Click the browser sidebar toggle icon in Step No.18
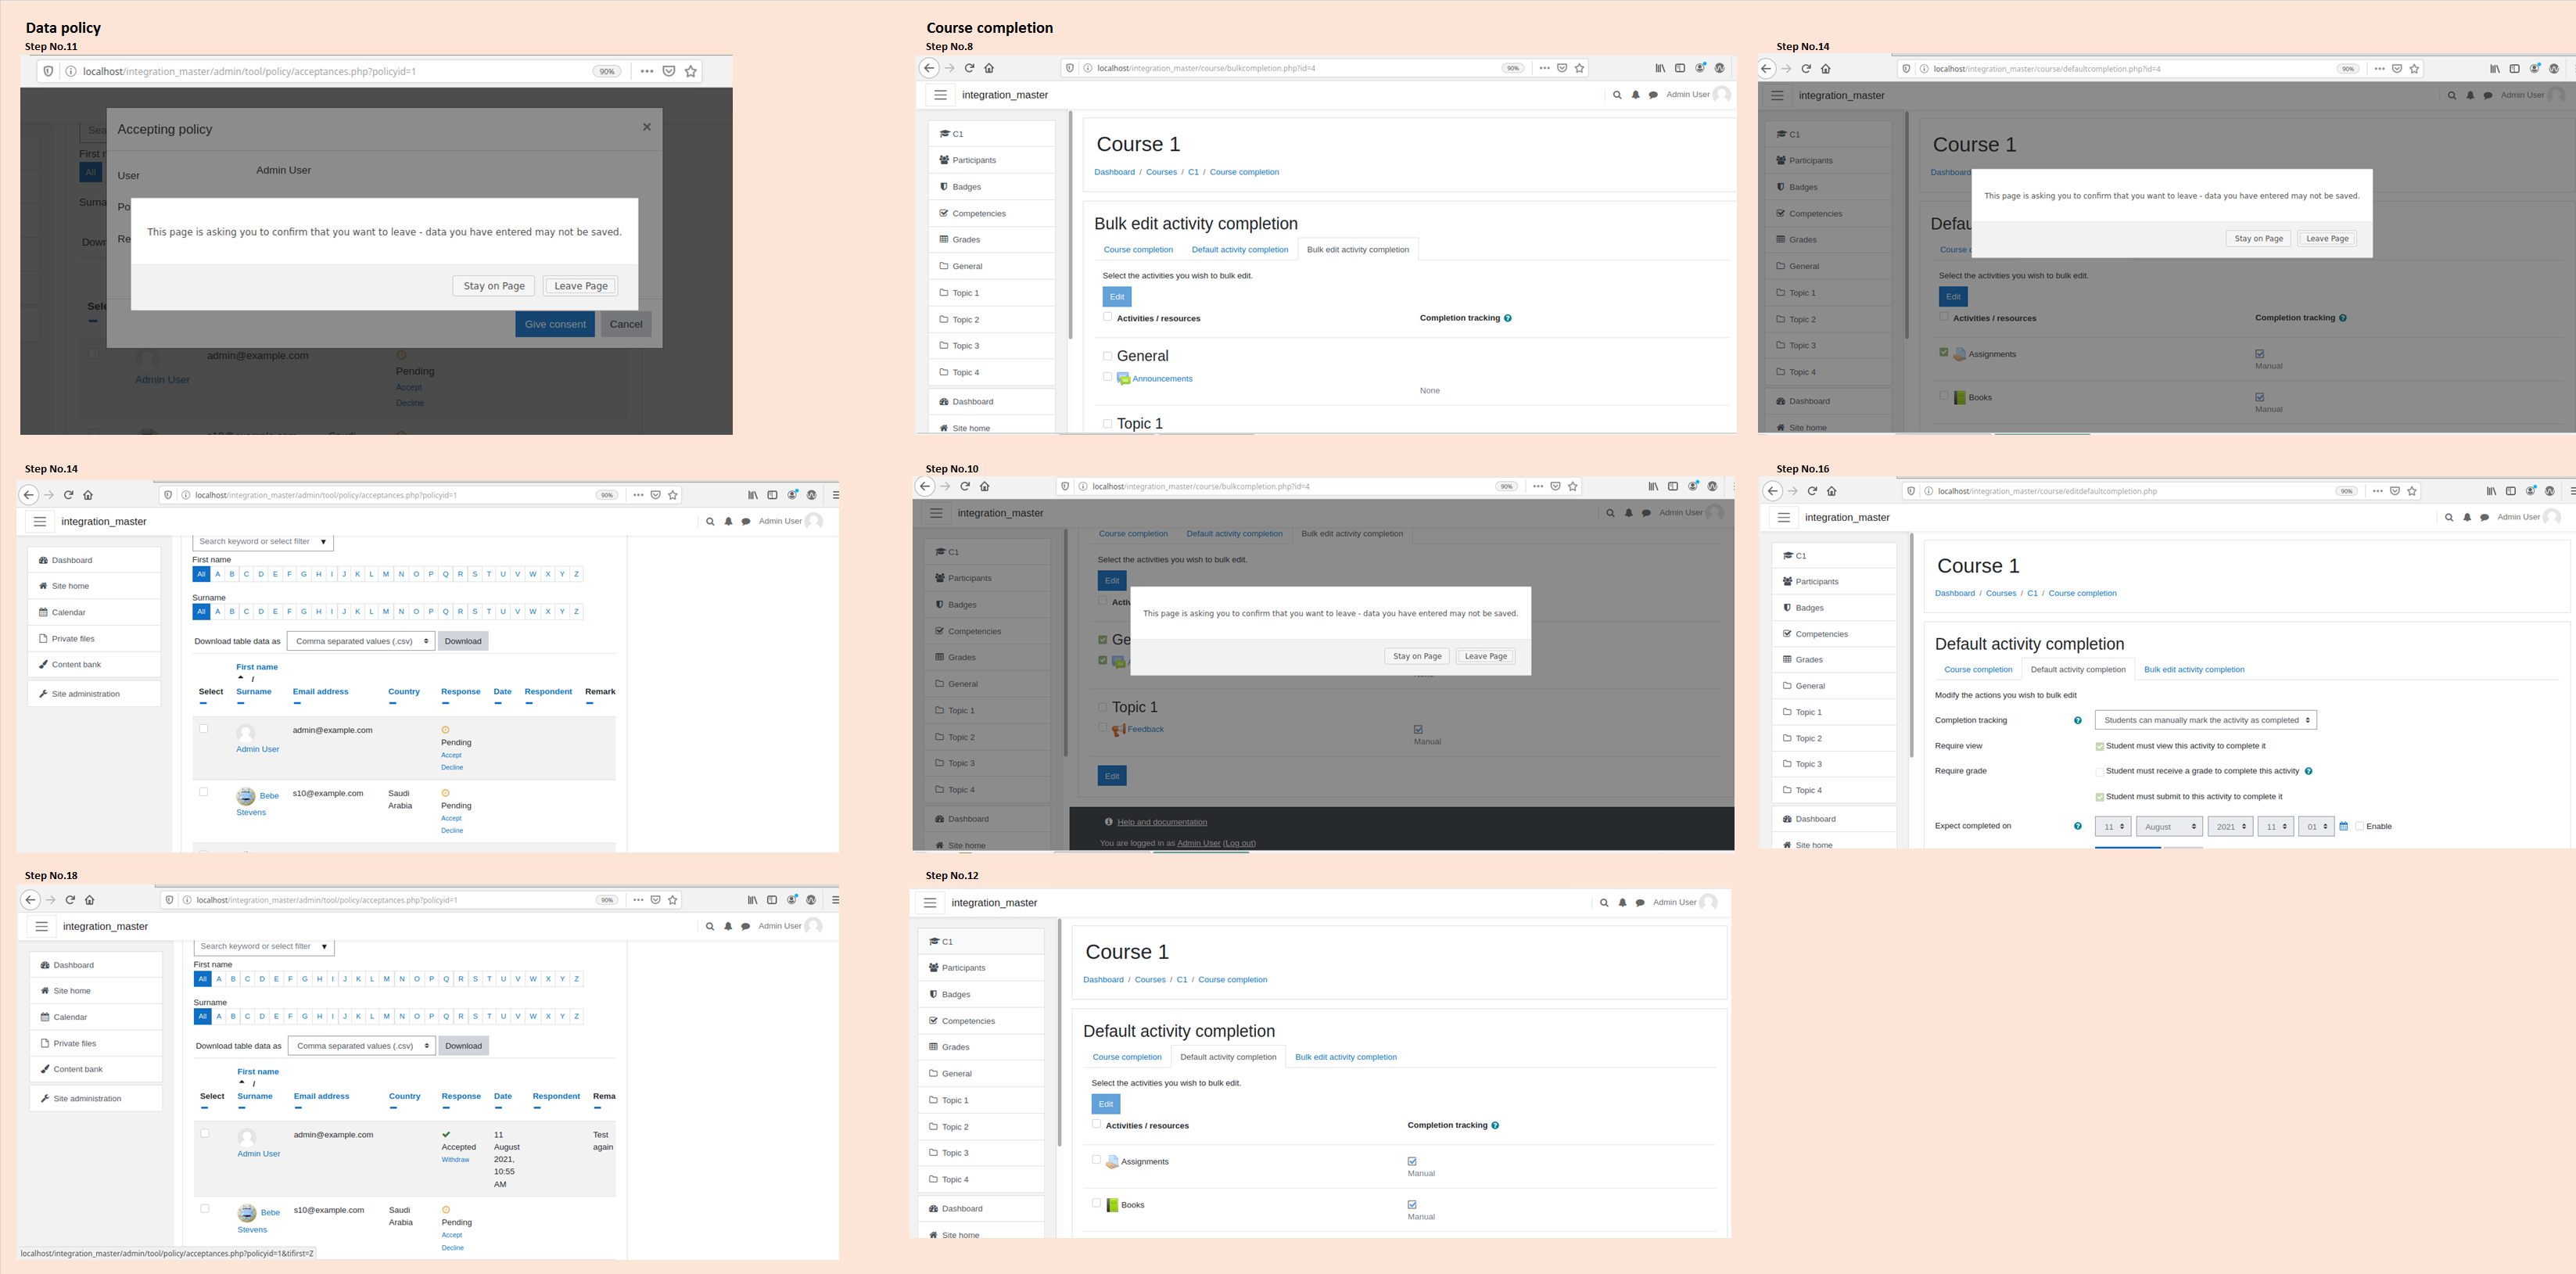 772,900
